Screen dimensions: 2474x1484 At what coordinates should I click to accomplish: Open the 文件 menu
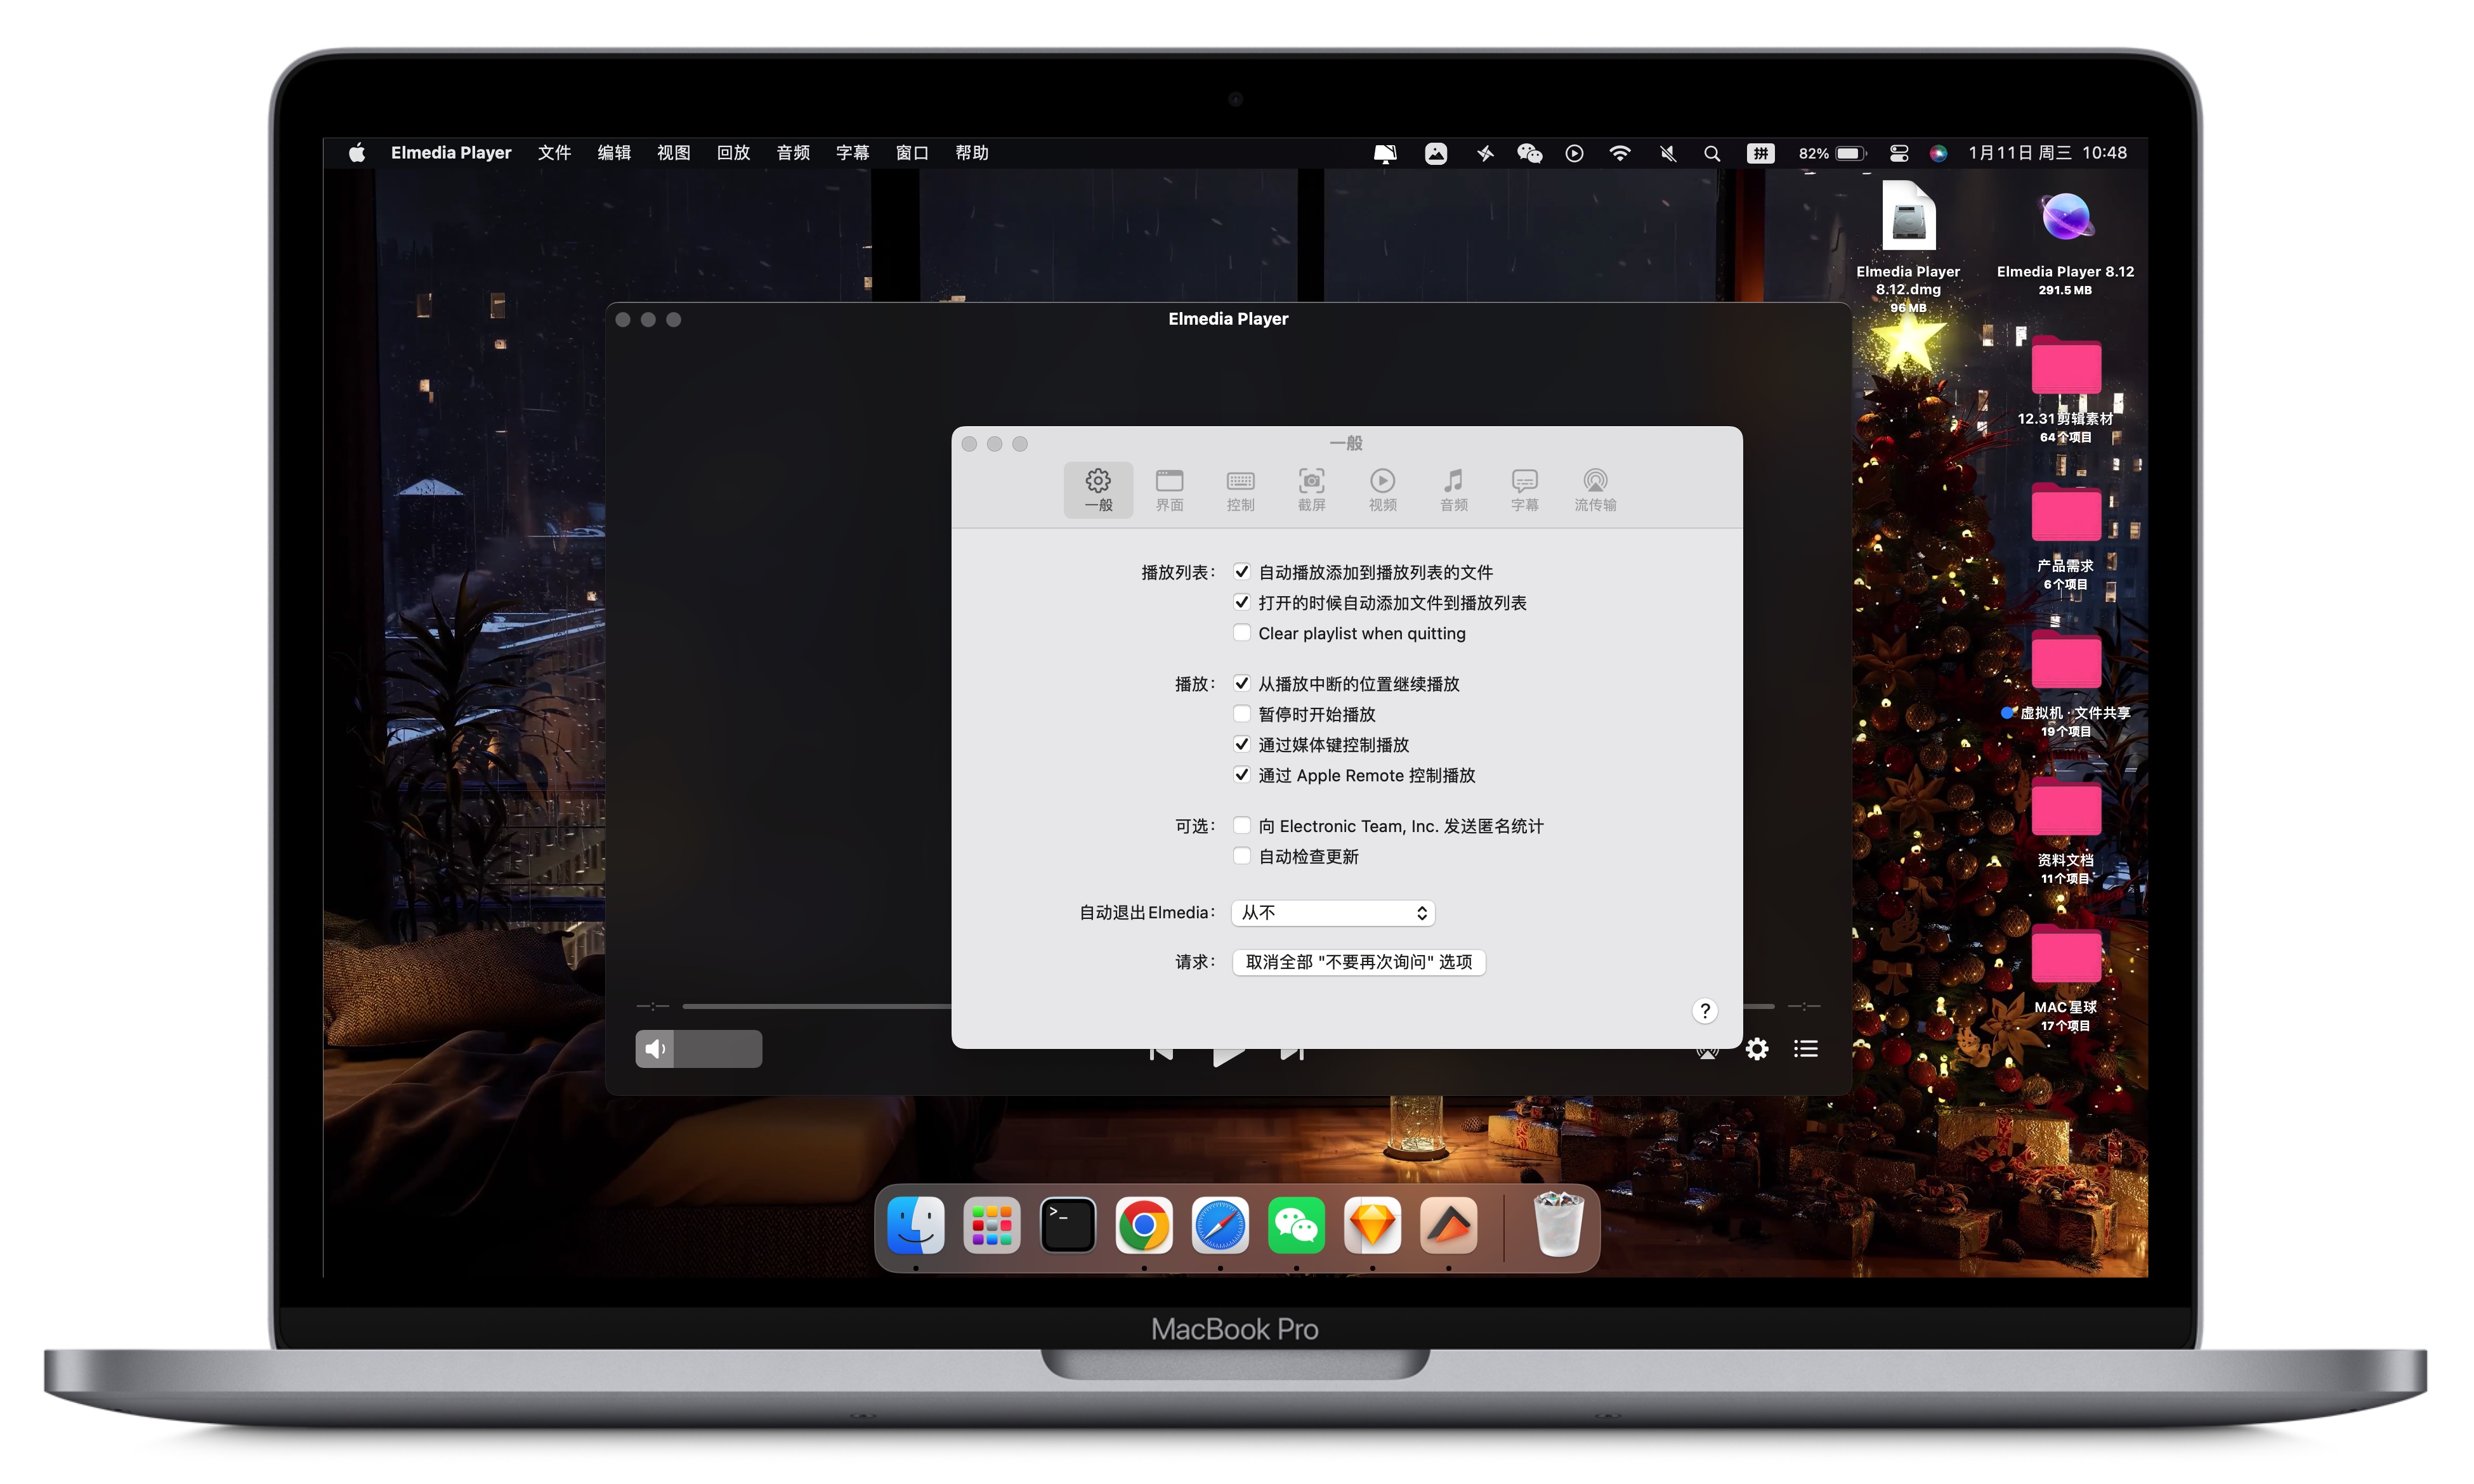coord(554,153)
